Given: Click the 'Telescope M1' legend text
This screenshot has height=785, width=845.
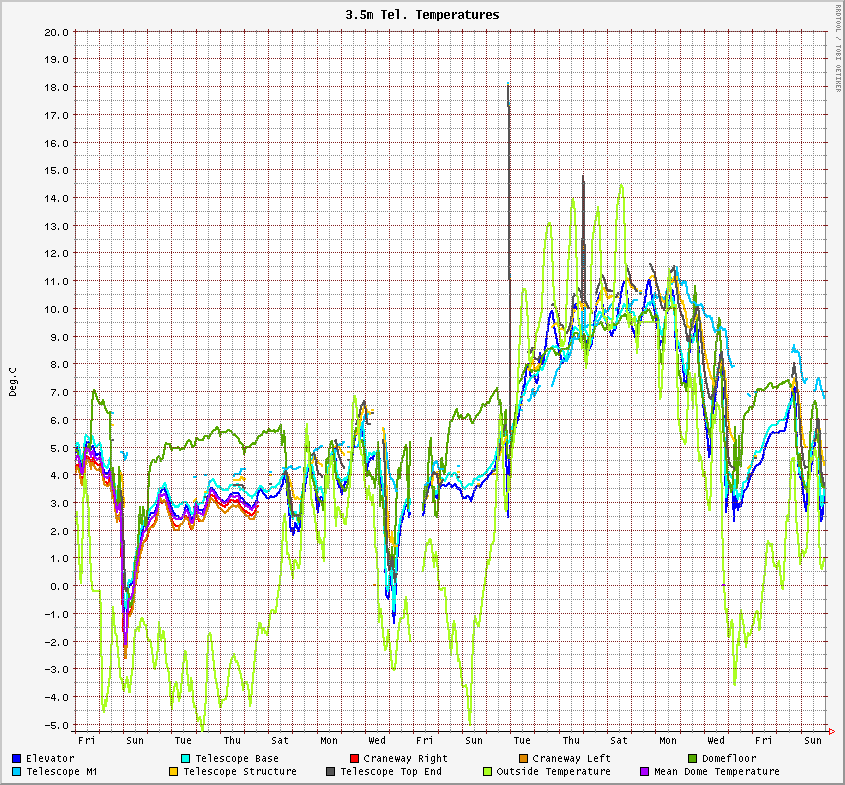Looking at the screenshot, I should (x=61, y=772).
